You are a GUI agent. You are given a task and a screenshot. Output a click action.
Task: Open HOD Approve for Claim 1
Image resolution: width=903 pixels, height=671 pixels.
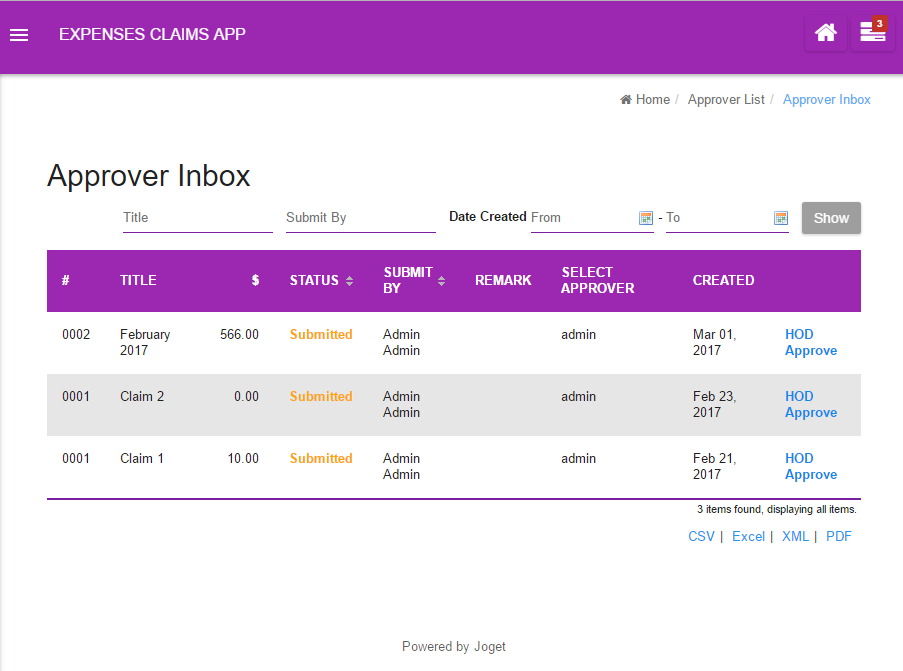pos(810,467)
